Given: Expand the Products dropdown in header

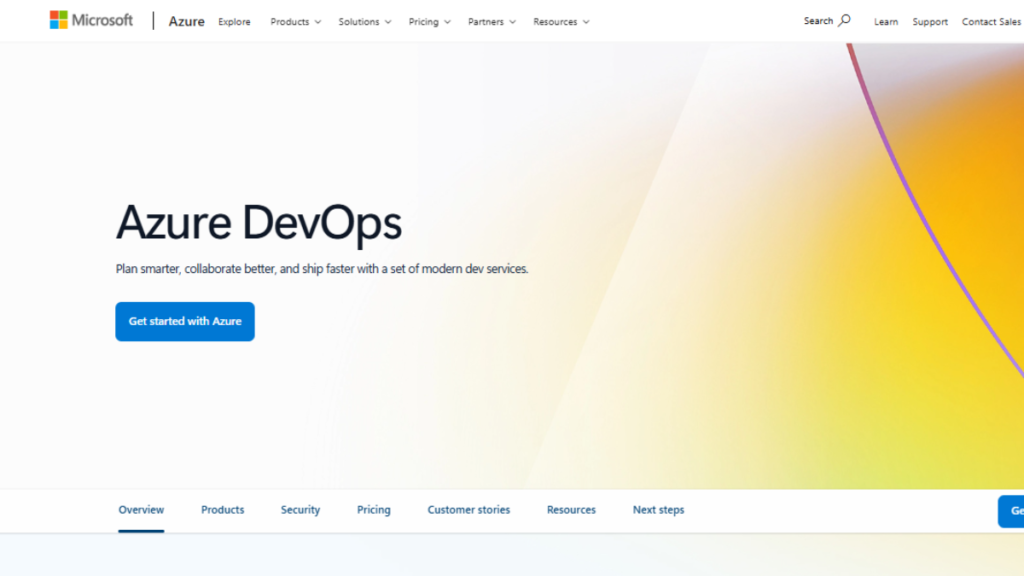Looking at the screenshot, I should click(x=295, y=22).
